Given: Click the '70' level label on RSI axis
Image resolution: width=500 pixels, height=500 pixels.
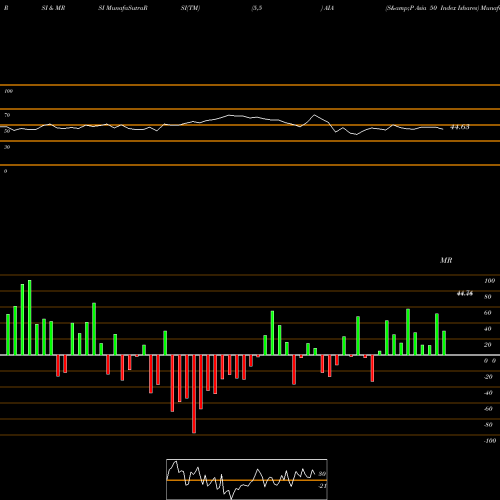Looking at the screenshot, I should (7, 115).
